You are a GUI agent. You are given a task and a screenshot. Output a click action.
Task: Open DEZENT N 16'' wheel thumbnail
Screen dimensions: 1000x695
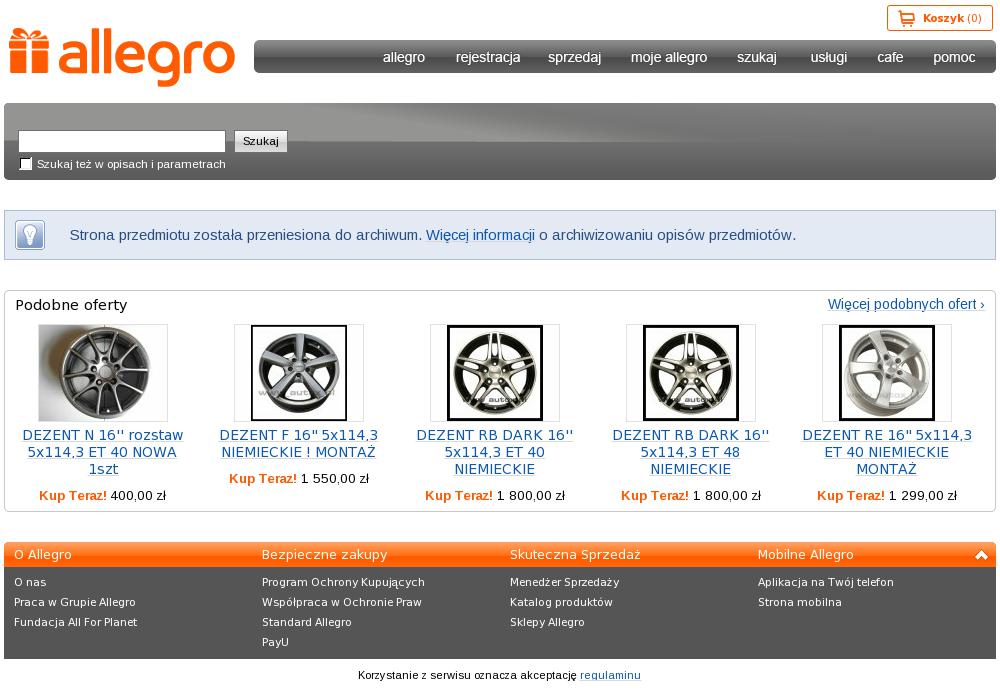tap(103, 373)
